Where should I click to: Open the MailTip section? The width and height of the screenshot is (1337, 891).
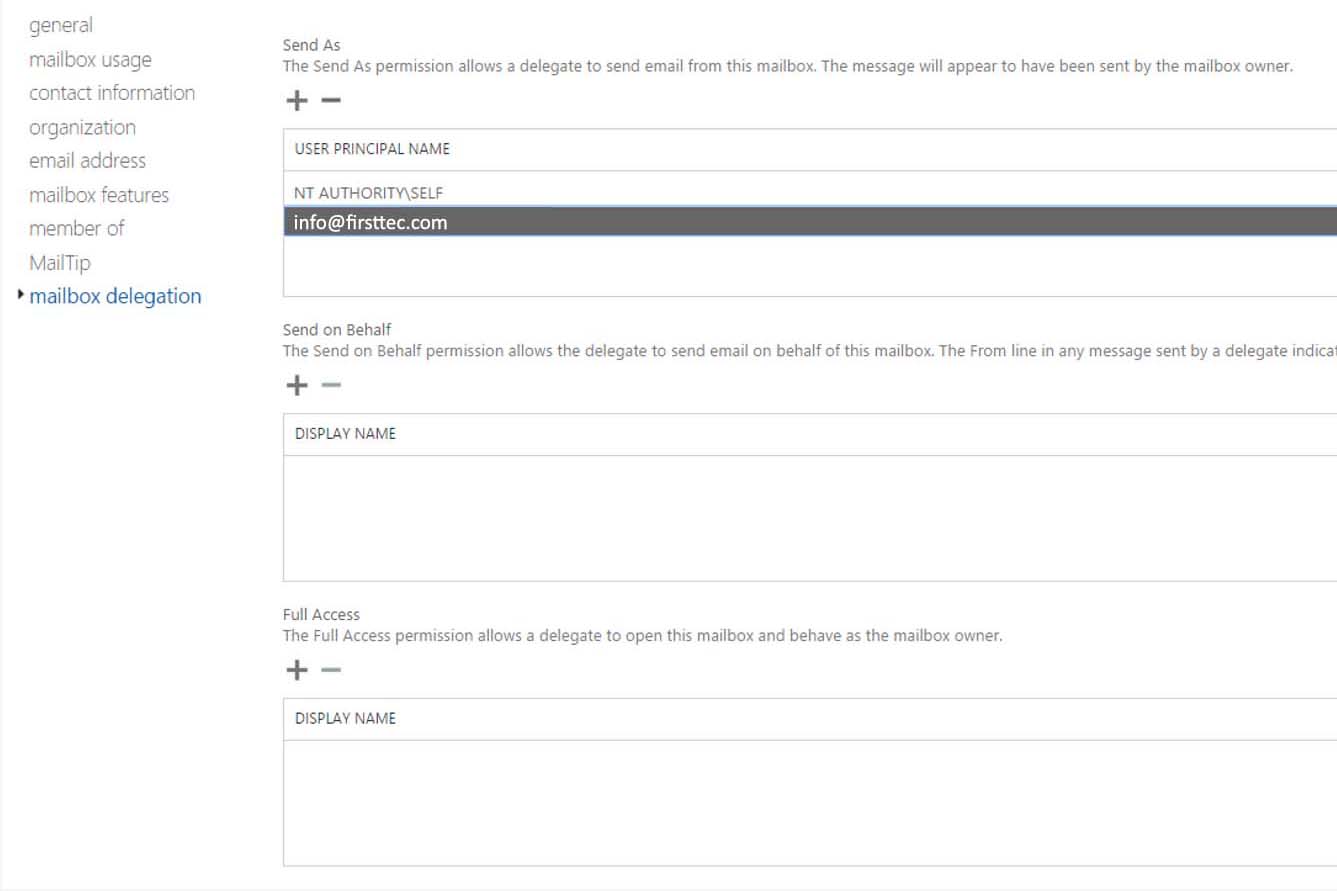(60, 263)
